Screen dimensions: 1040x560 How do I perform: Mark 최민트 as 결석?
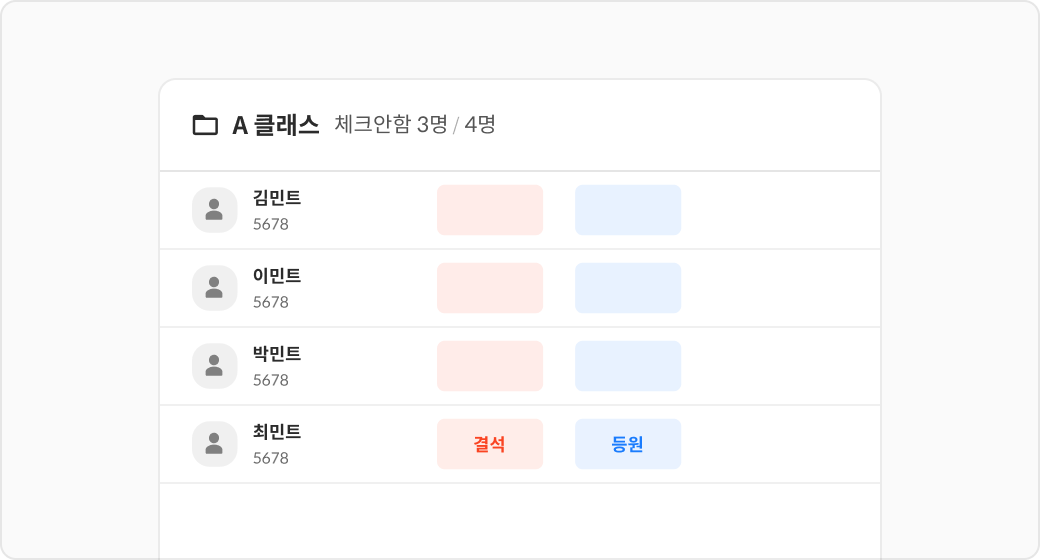[x=490, y=444]
